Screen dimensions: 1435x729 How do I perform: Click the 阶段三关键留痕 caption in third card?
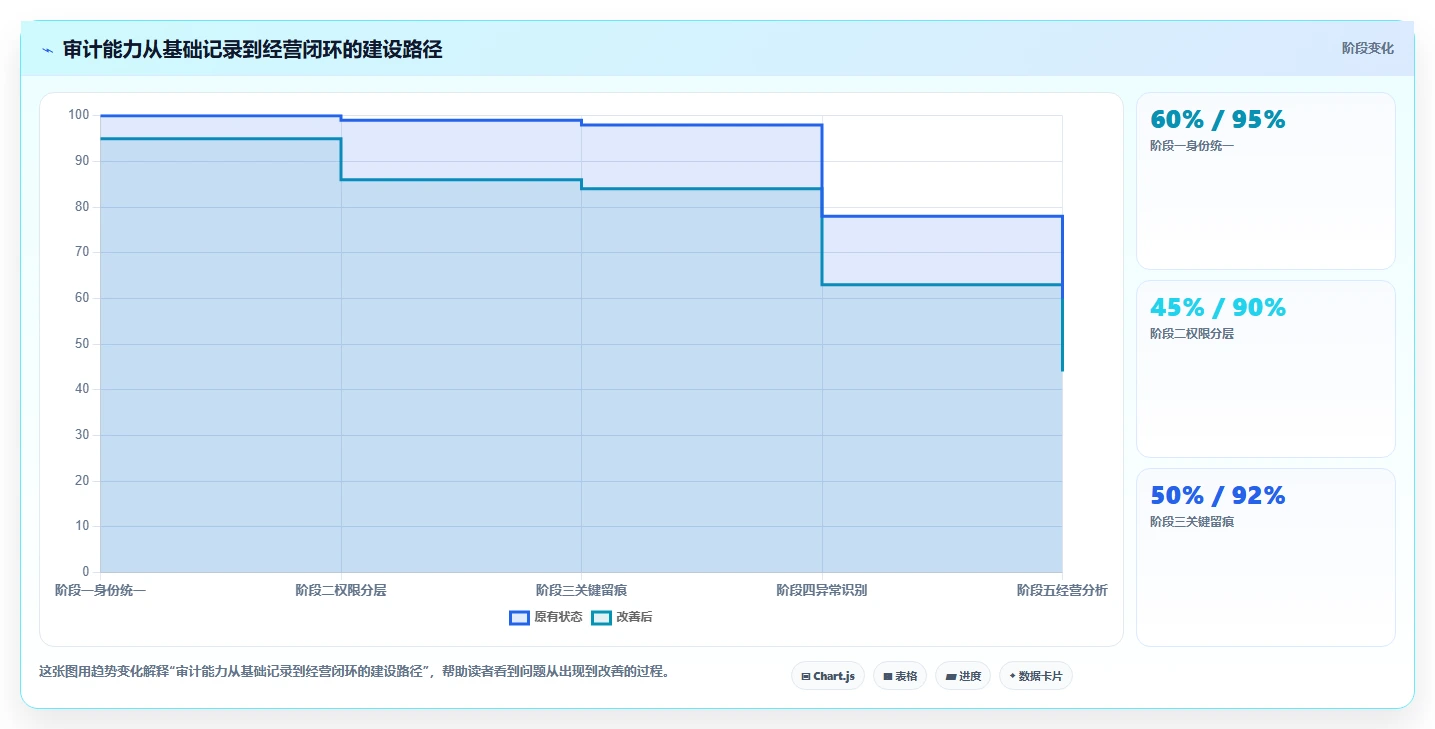[1192, 522]
